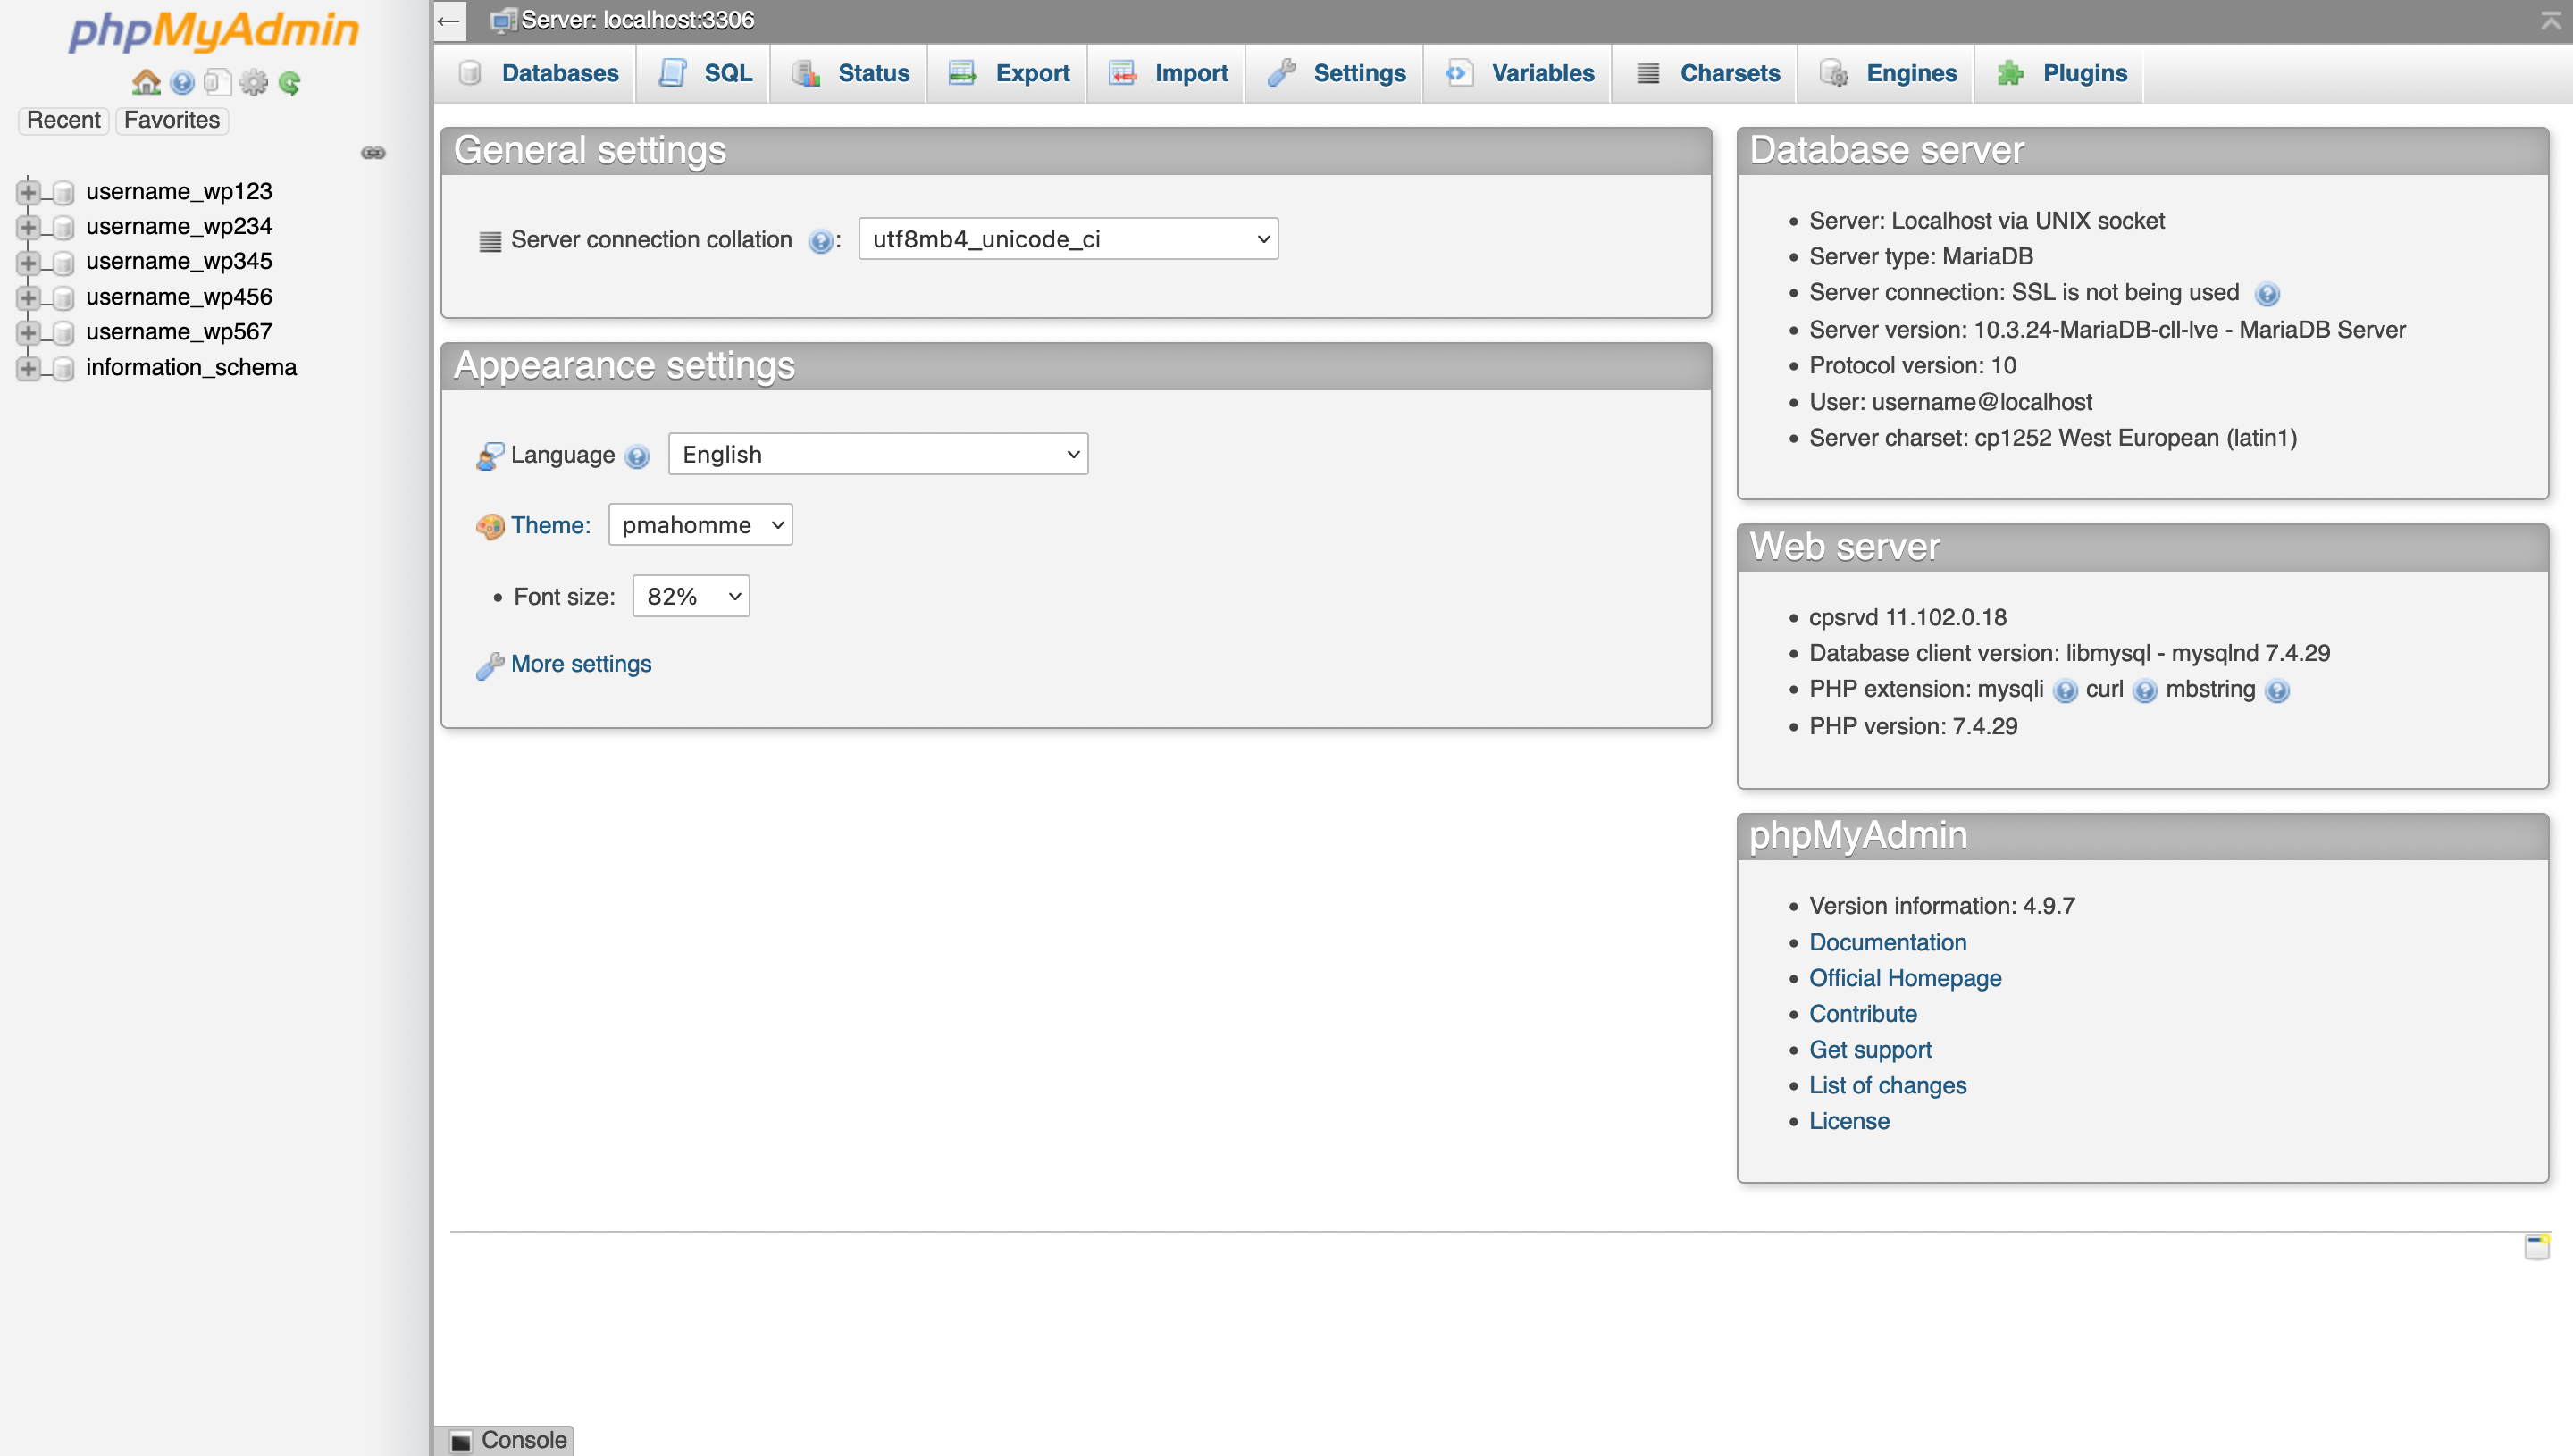Go to the Import tab
2573x1456 pixels.
(x=1166, y=73)
